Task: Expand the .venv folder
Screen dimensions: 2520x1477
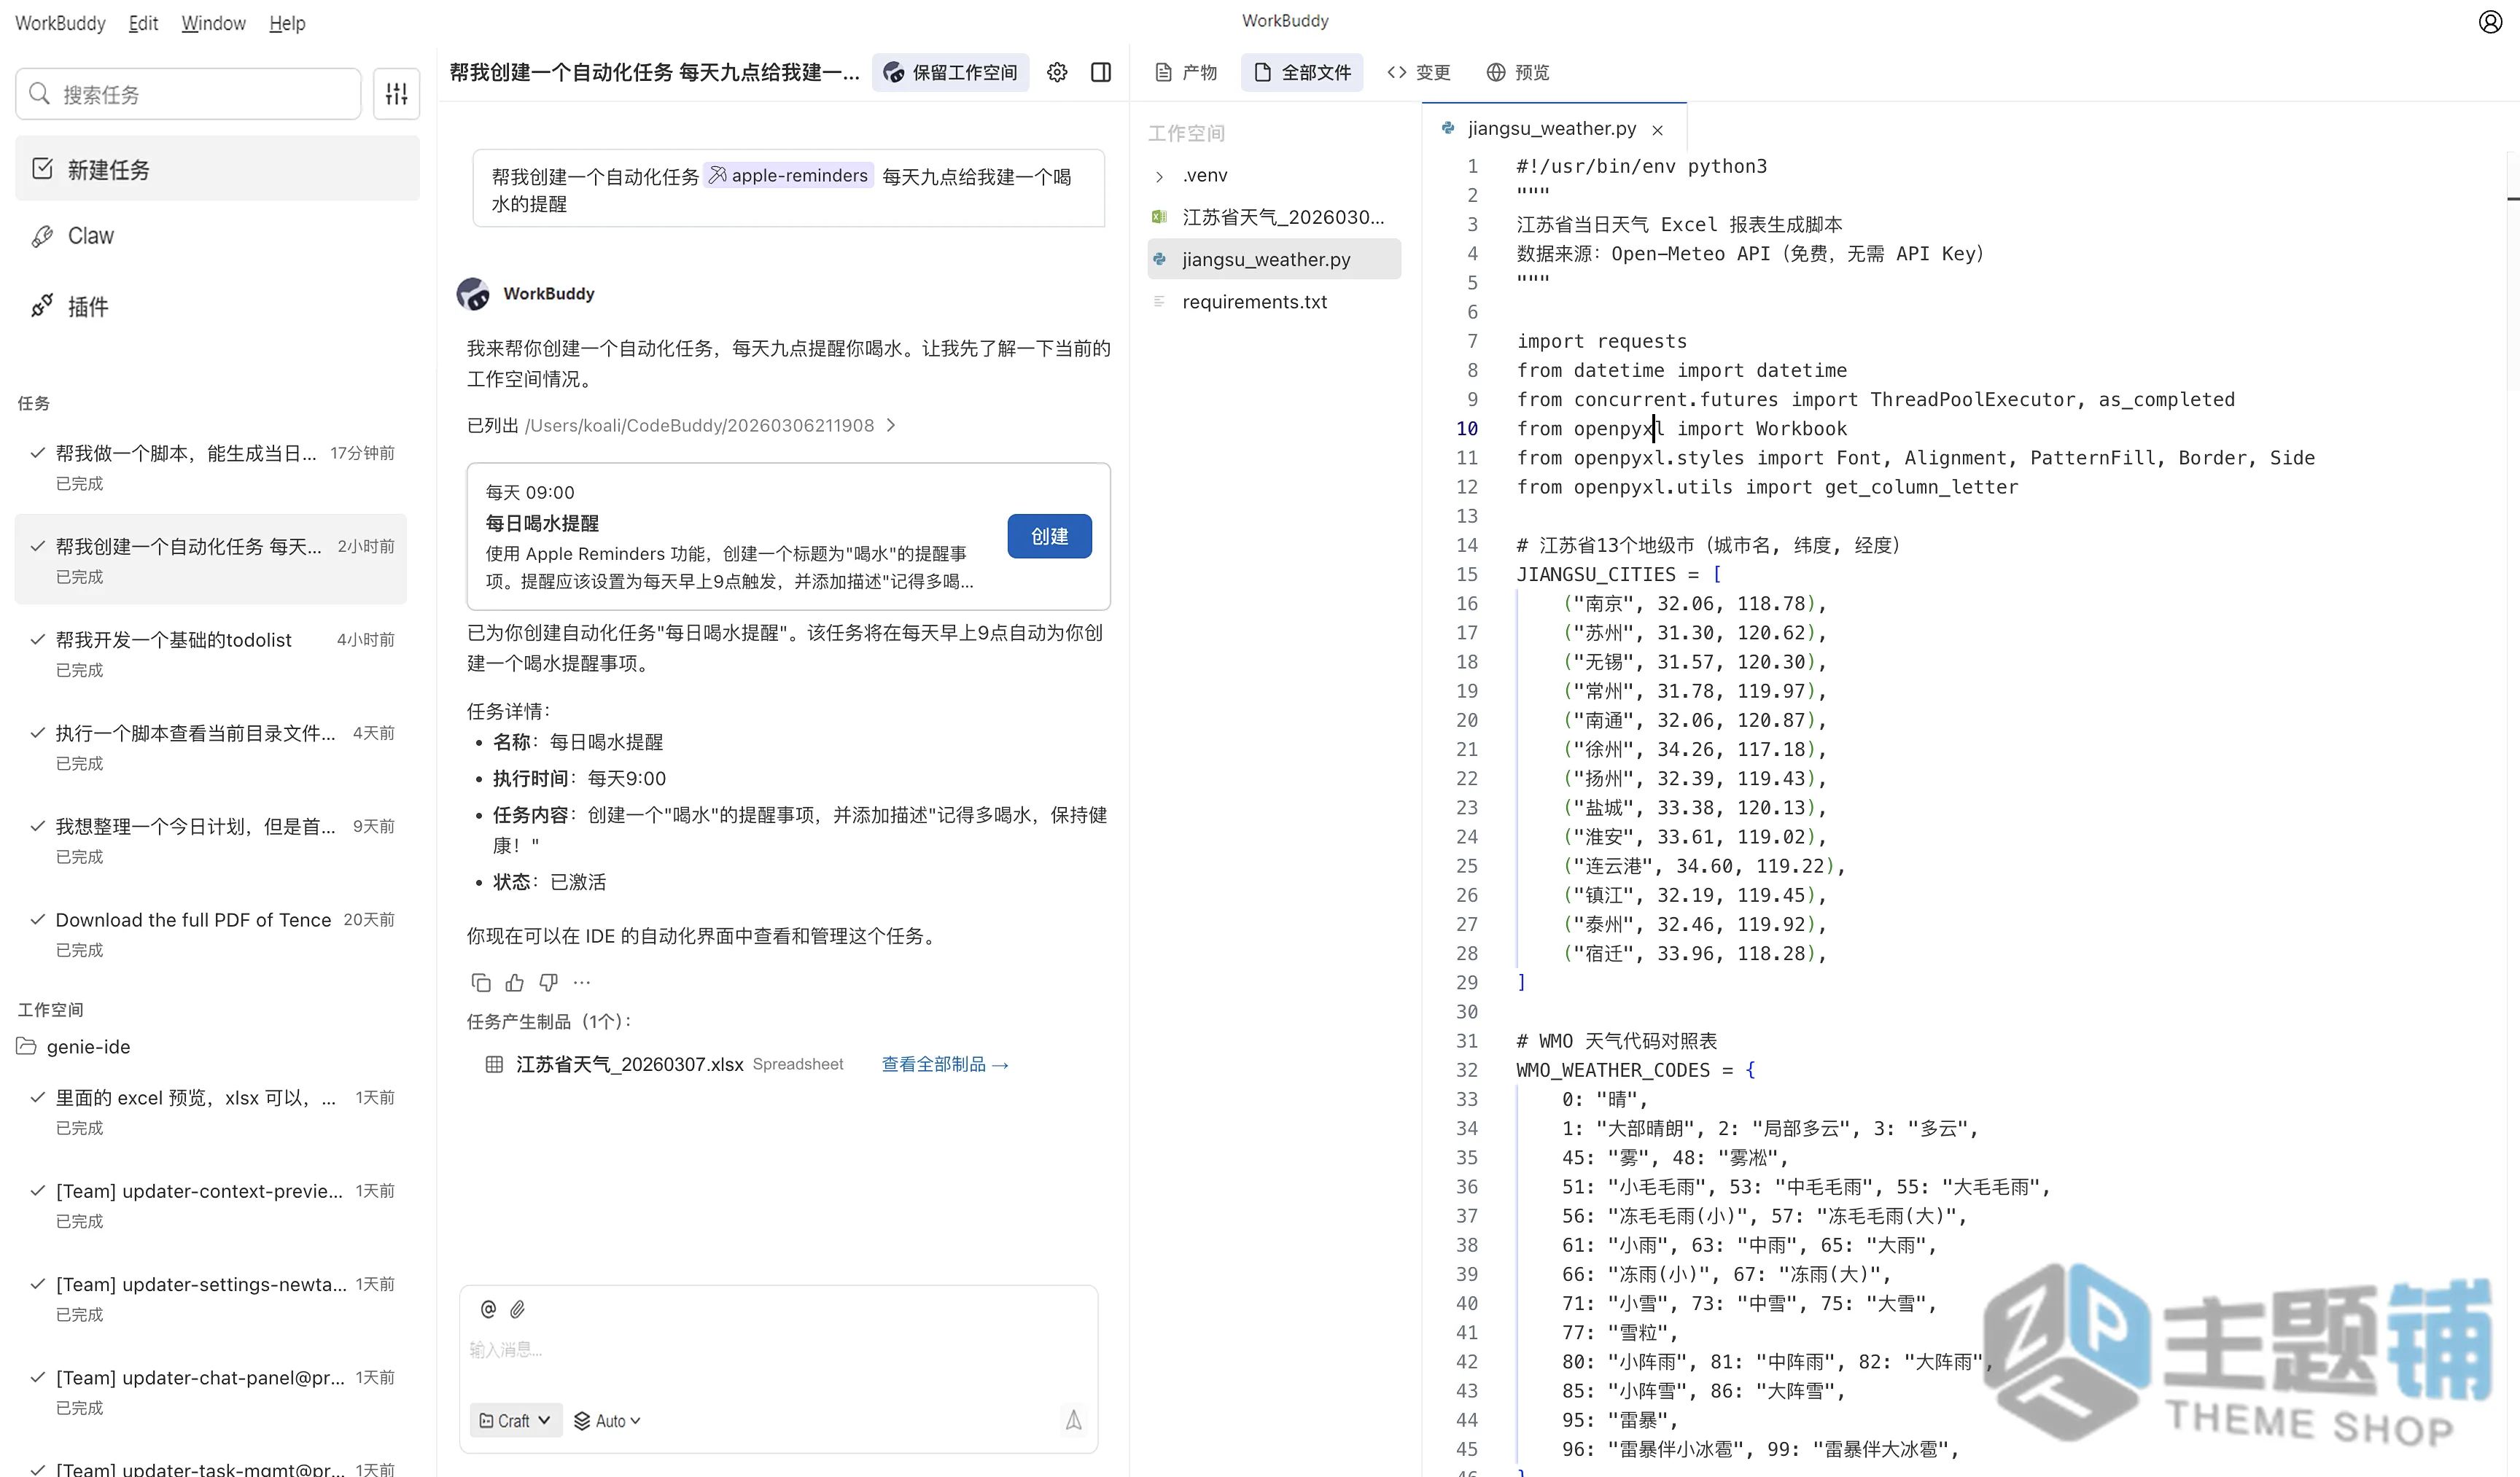Action: coord(1160,176)
